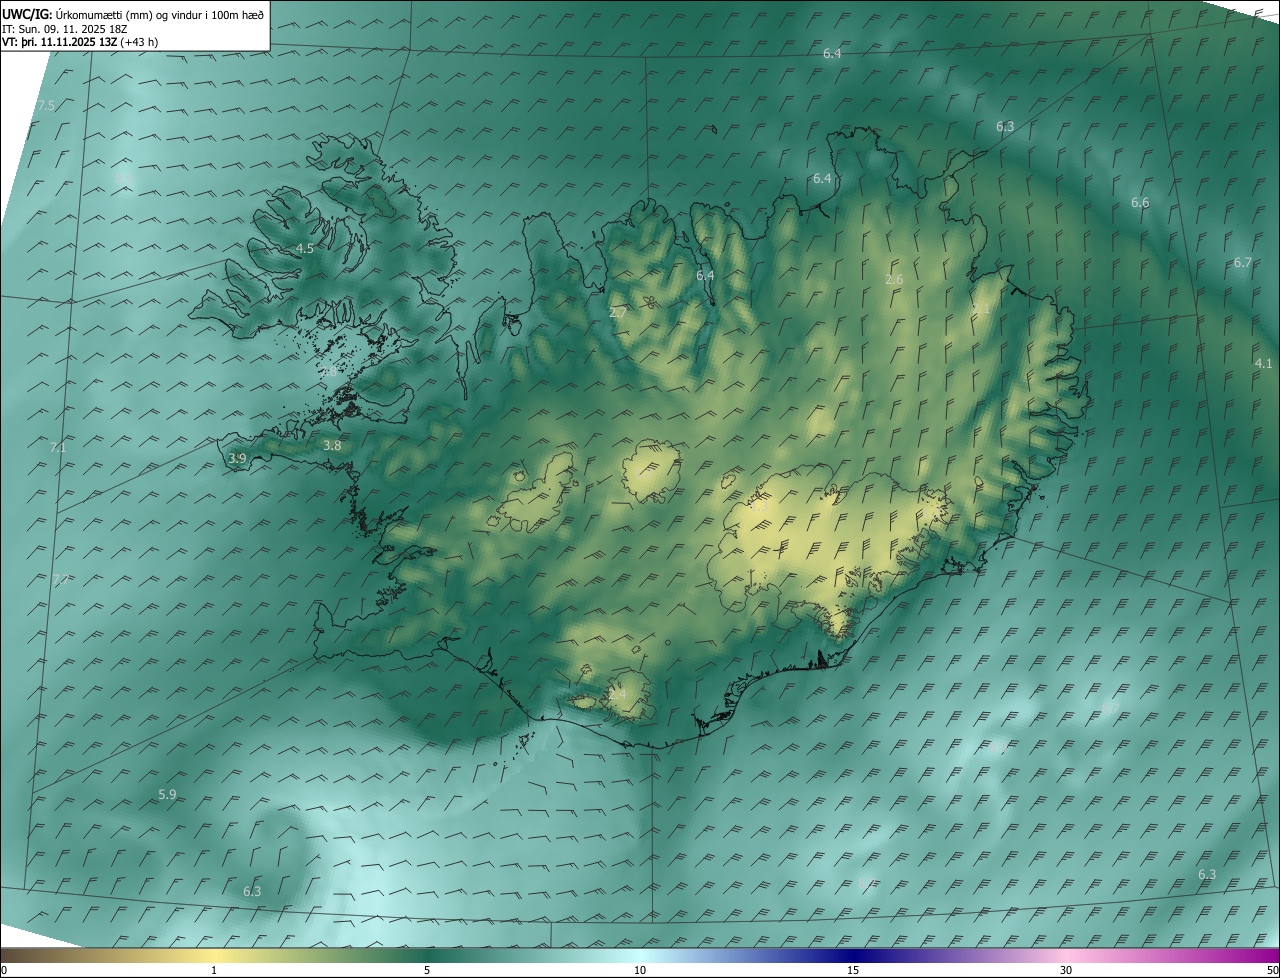Click the 3.8 value on Snæfellsnes peninsula

(332, 446)
